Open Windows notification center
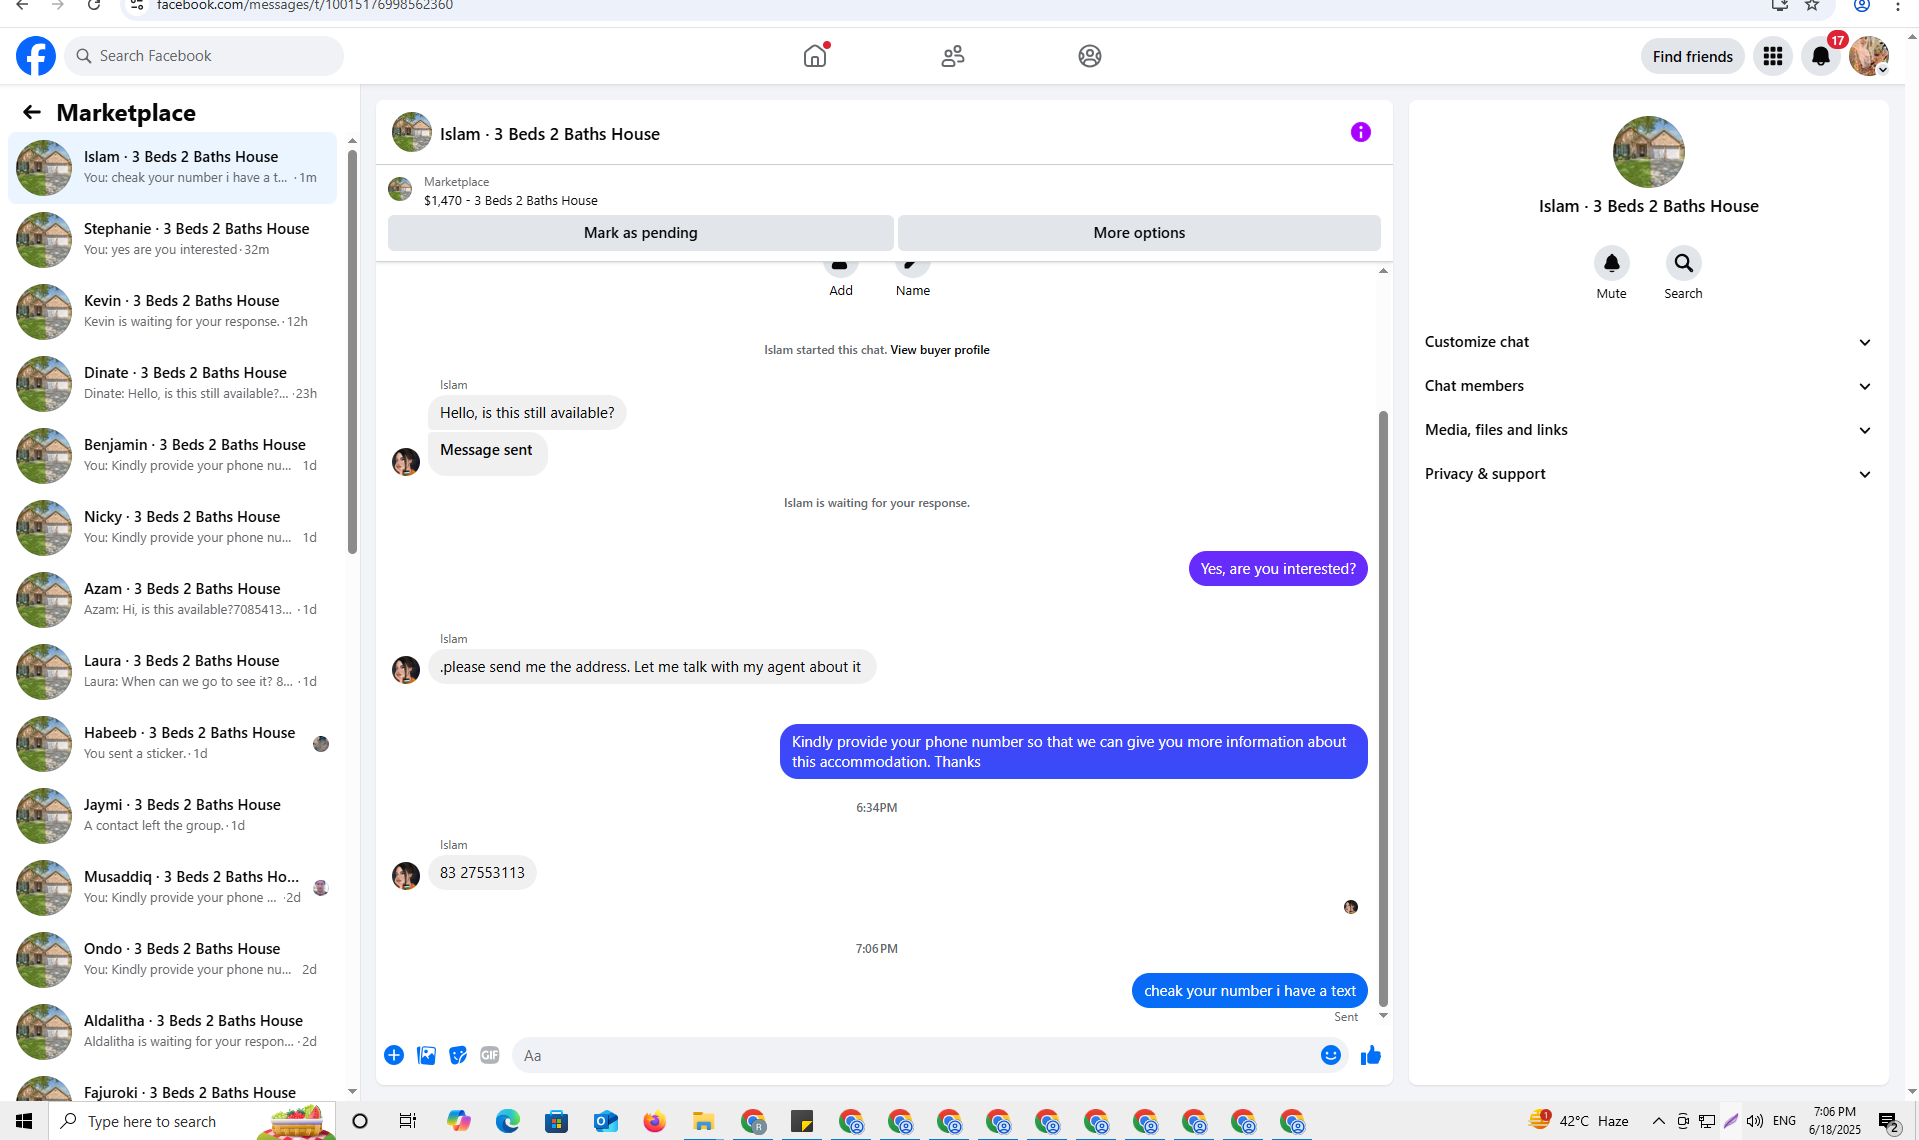1919x1140 pixels. click(x=1889, y=1121)
